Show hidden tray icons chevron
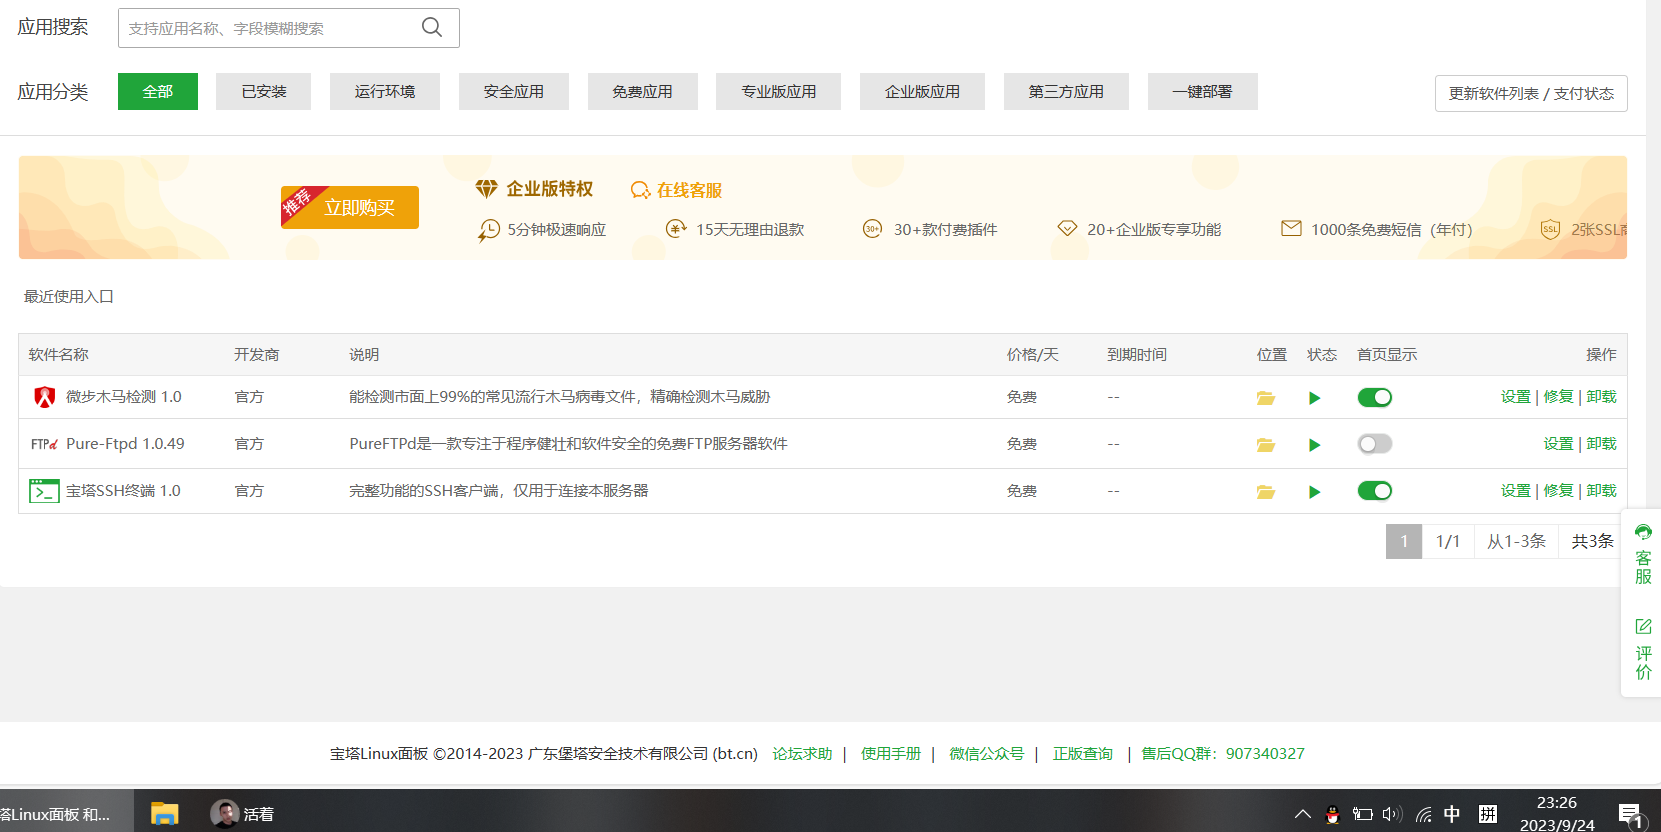Screen dimensions: 1661x832 (1302, 814)
